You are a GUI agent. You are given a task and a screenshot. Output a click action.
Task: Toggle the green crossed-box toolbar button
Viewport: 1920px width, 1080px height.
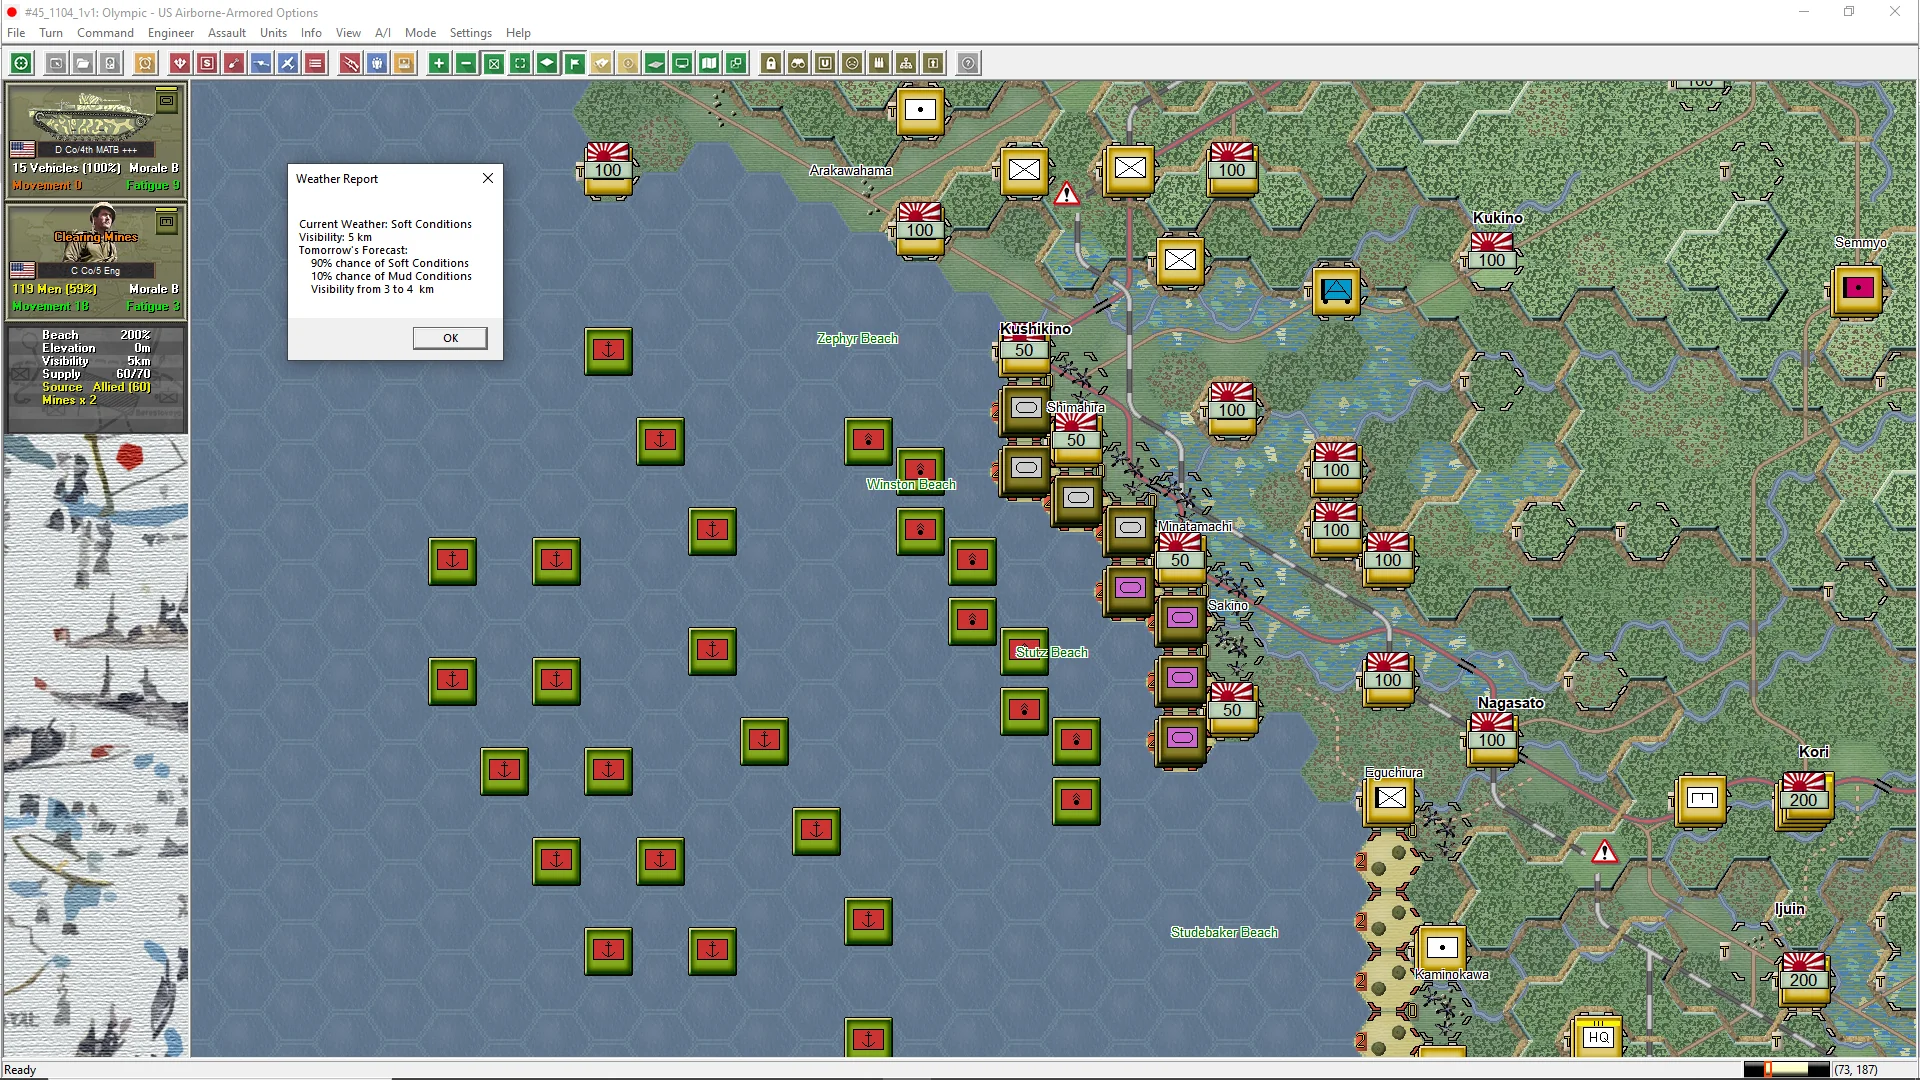493,64
